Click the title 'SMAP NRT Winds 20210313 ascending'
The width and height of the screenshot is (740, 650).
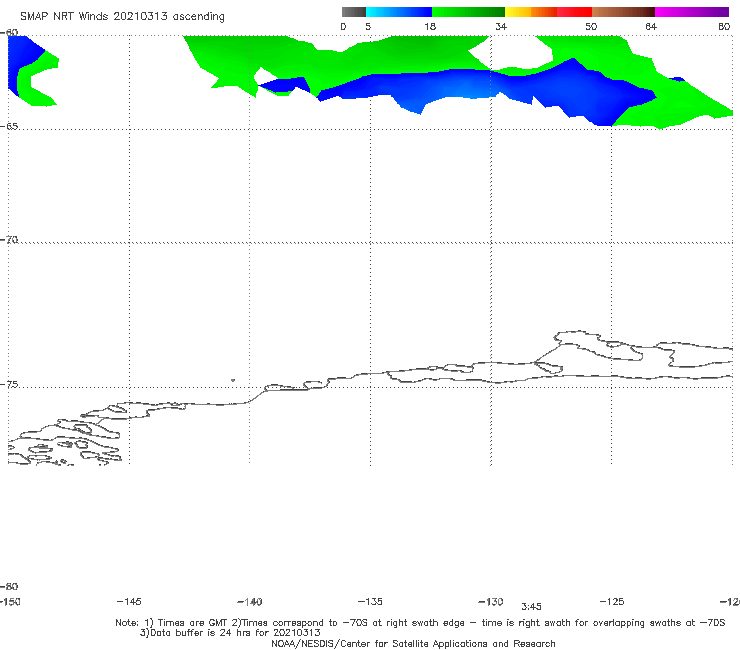coord(122,17)
